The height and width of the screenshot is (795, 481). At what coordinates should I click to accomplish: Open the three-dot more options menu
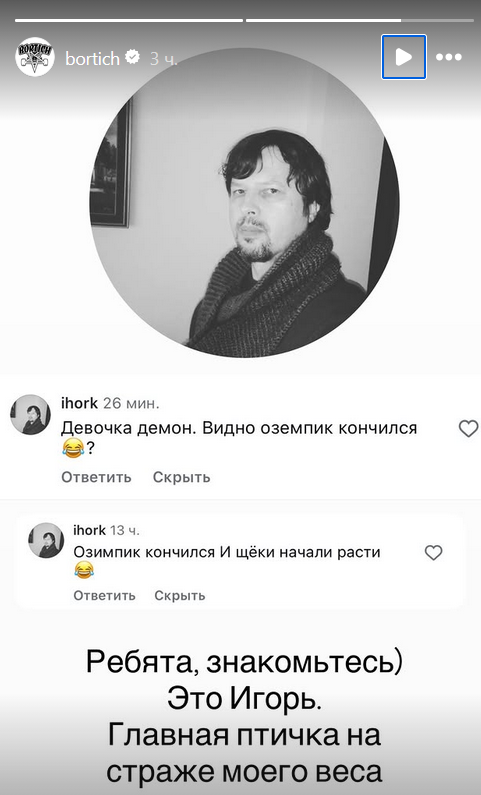pos(449,57)
